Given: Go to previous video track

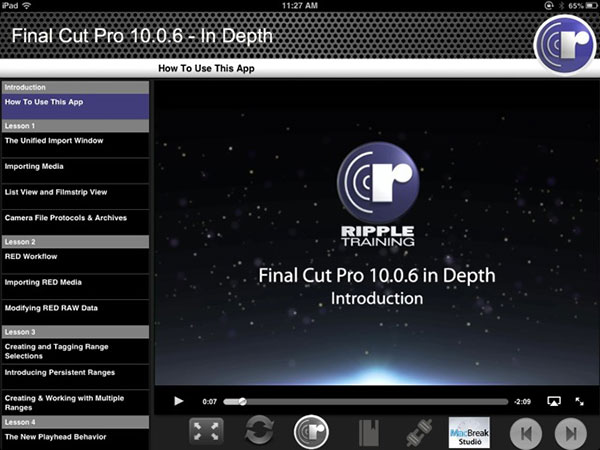Looking at the screenshot, I should [x=526, y=433].
